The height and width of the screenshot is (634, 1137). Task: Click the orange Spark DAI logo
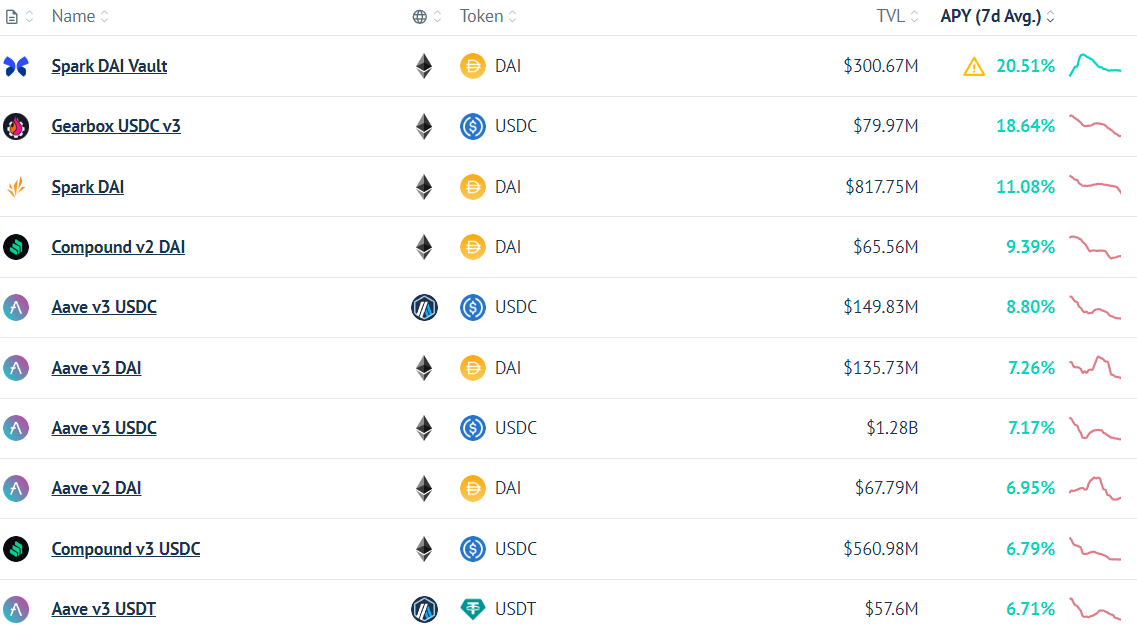tap(16, 187)
